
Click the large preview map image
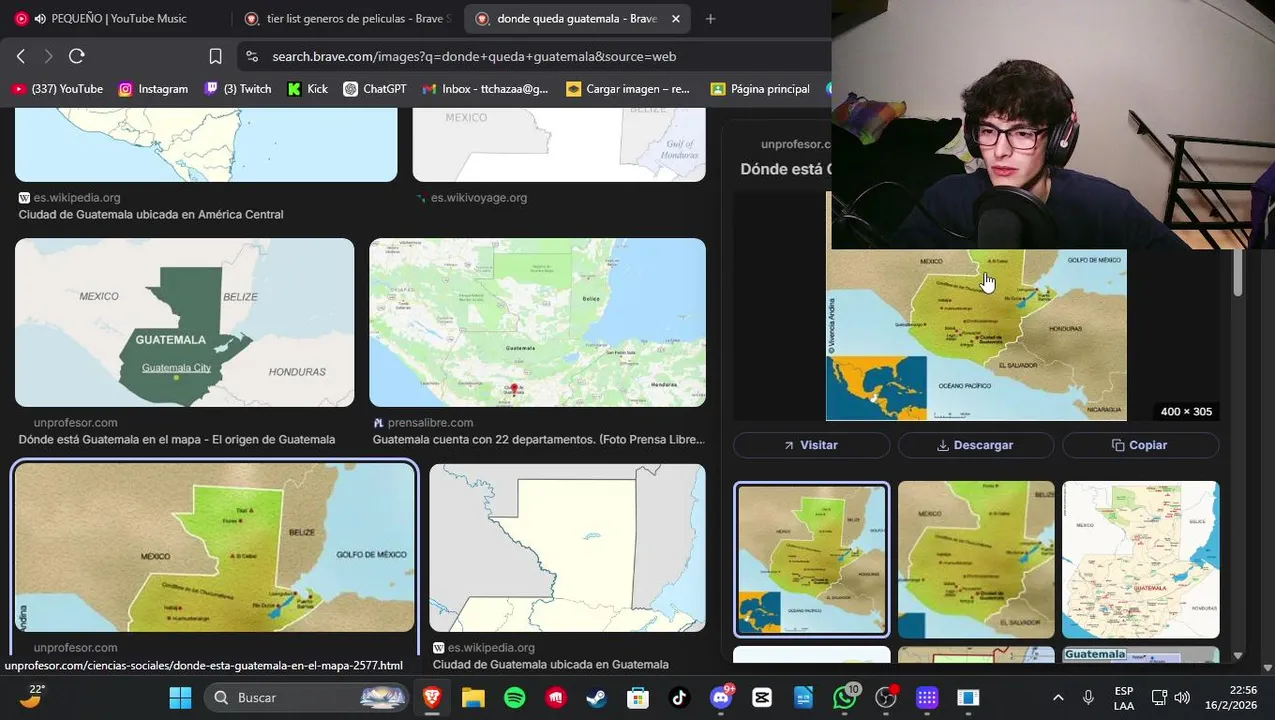click(x=976, y=335)
